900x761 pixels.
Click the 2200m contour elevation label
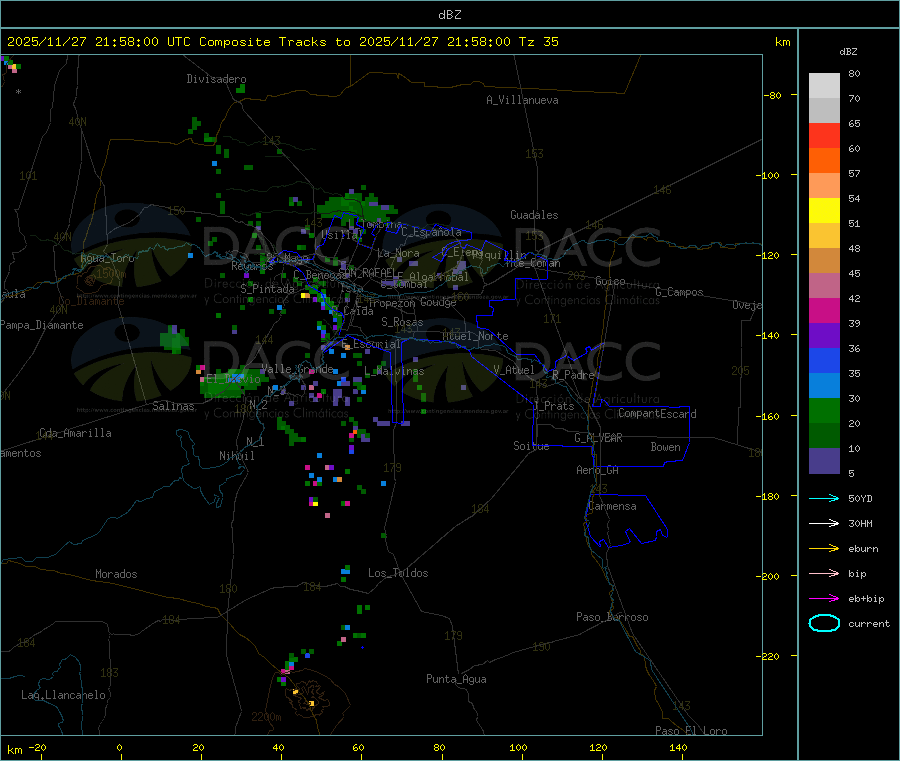[266, 717]
